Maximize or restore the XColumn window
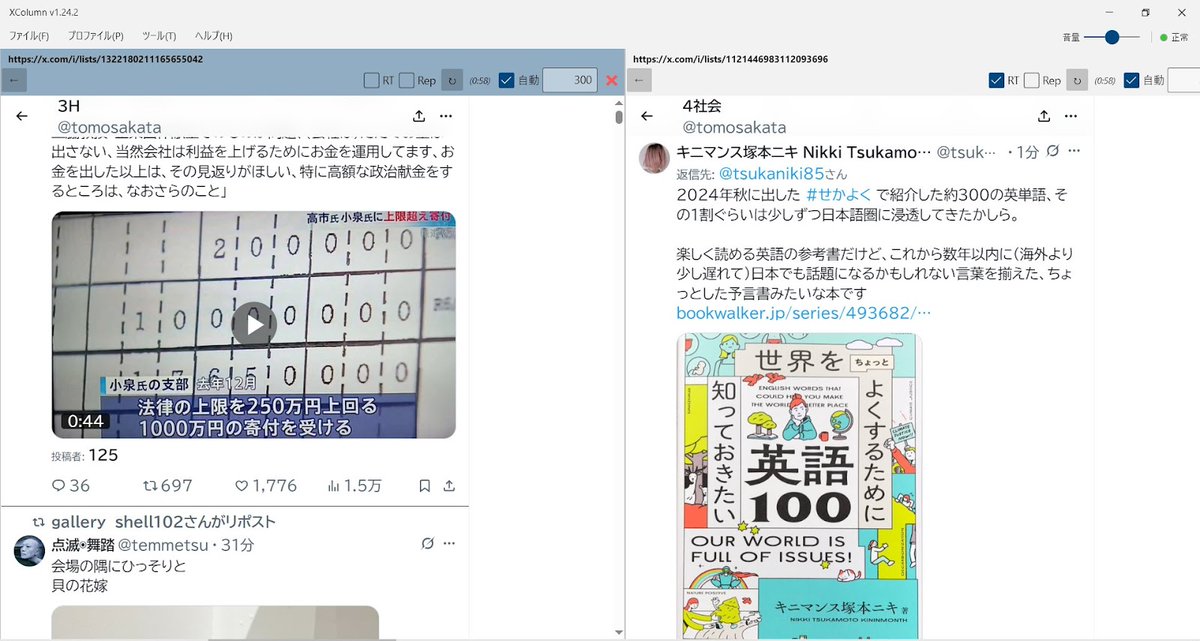This screenshot has width=1200, height=641. tap(1146, 12)
